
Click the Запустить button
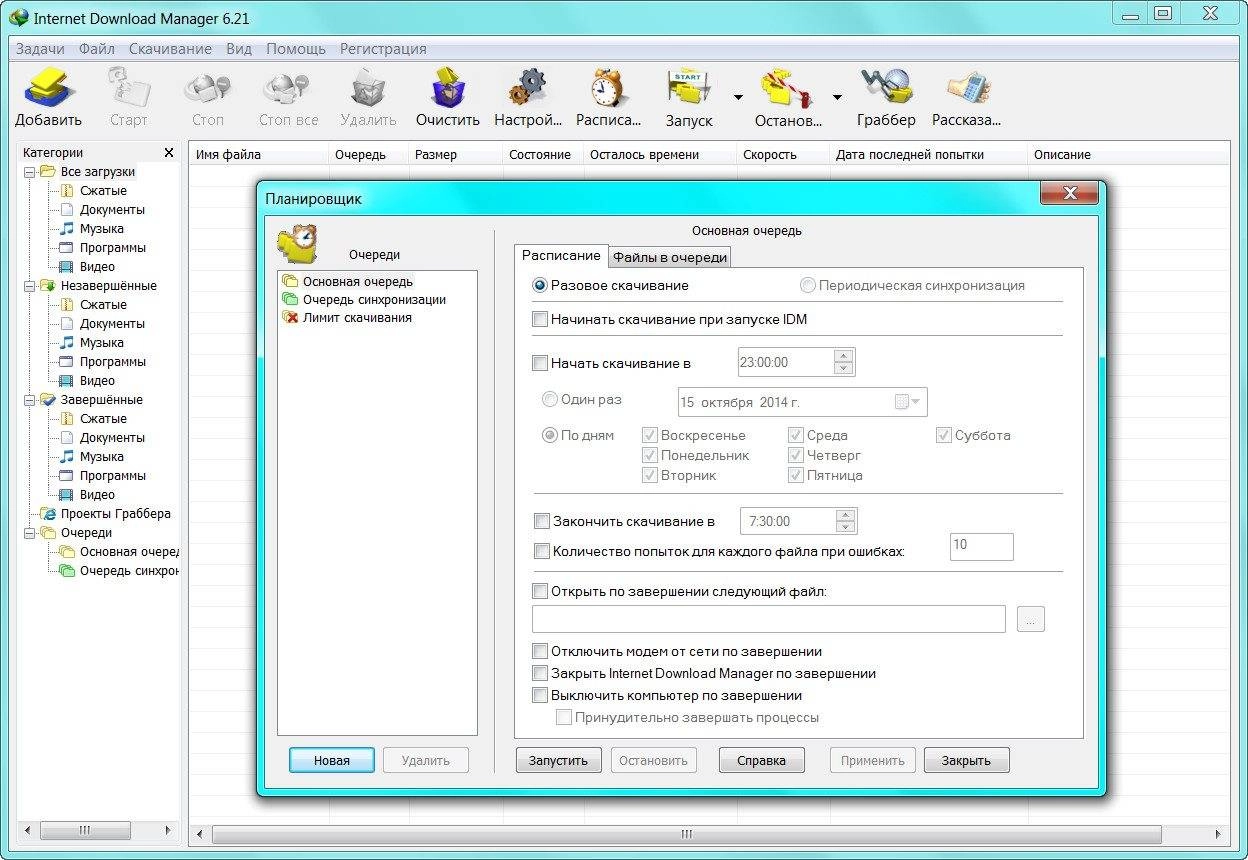pos(559,760)
